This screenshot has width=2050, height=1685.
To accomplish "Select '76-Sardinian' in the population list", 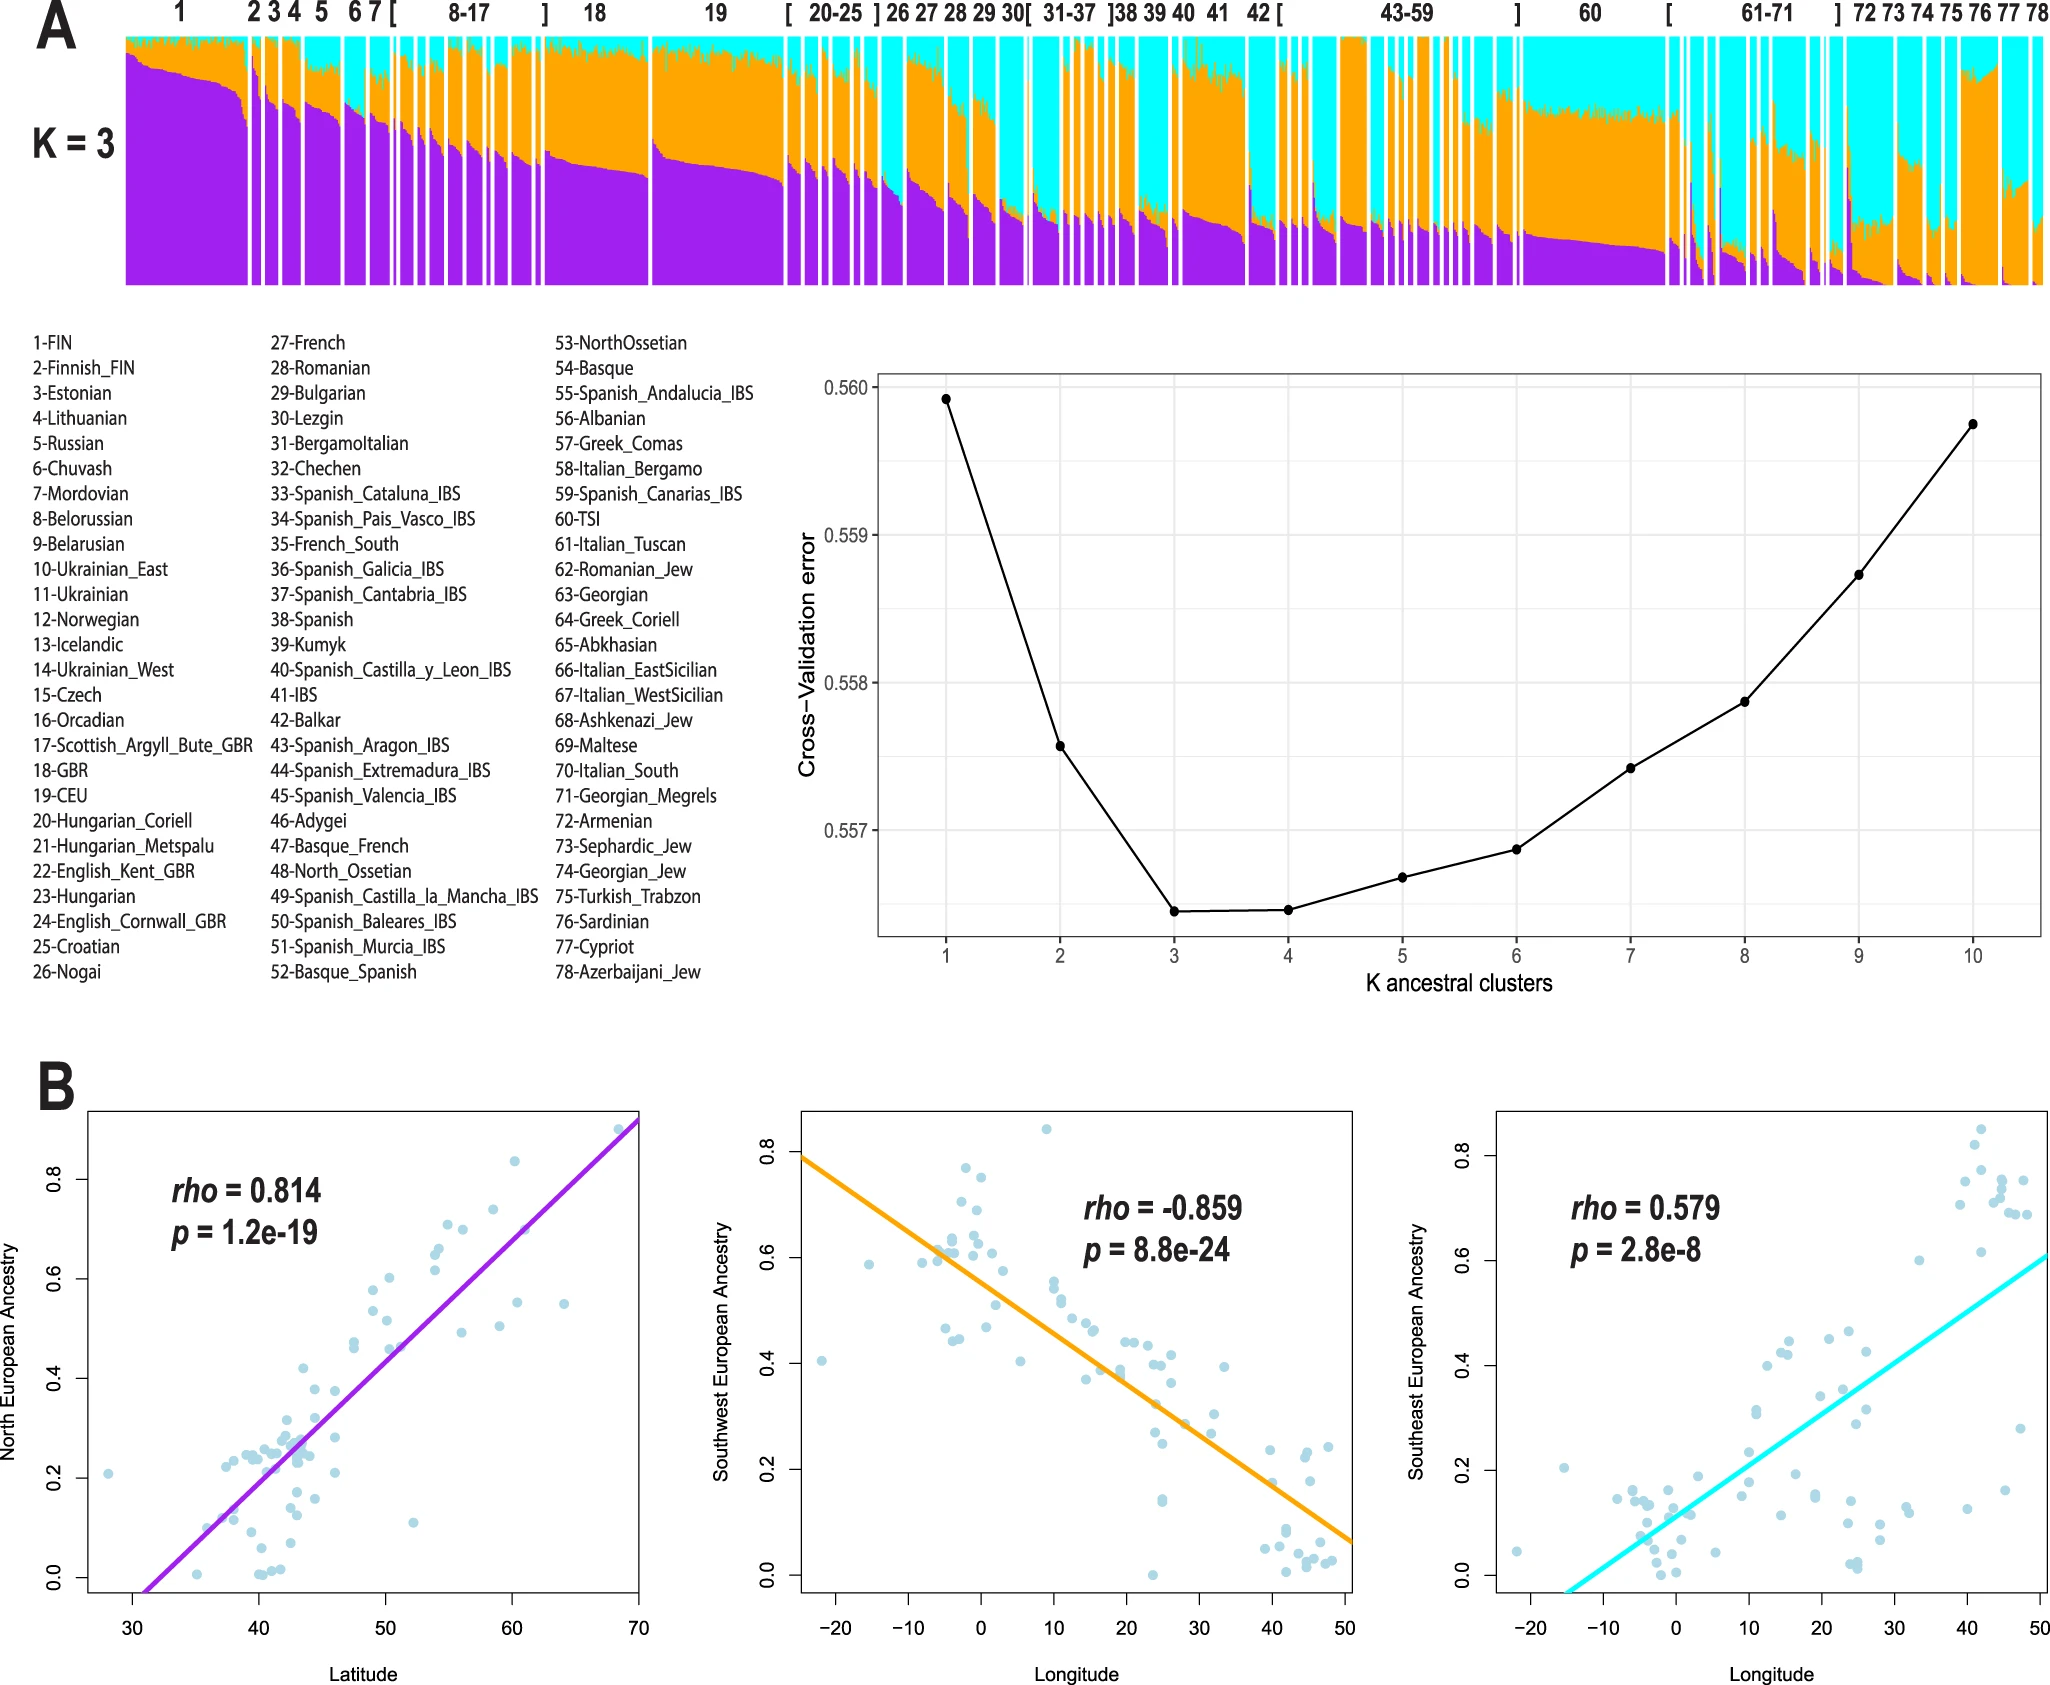I will pyautogui.click(x=601, y=922).
